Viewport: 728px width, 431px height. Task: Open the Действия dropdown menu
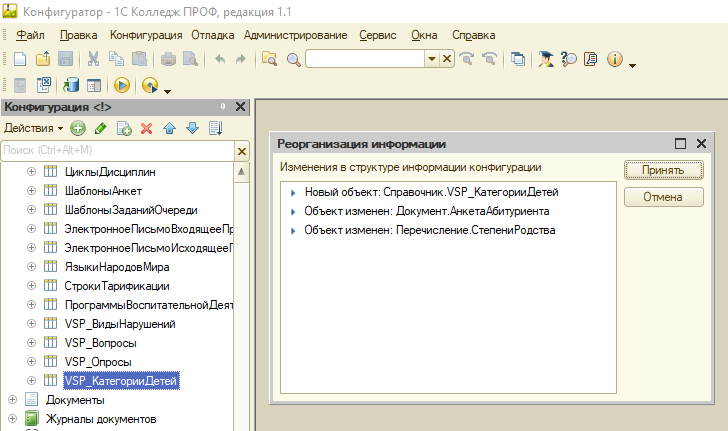click(33, 128)
